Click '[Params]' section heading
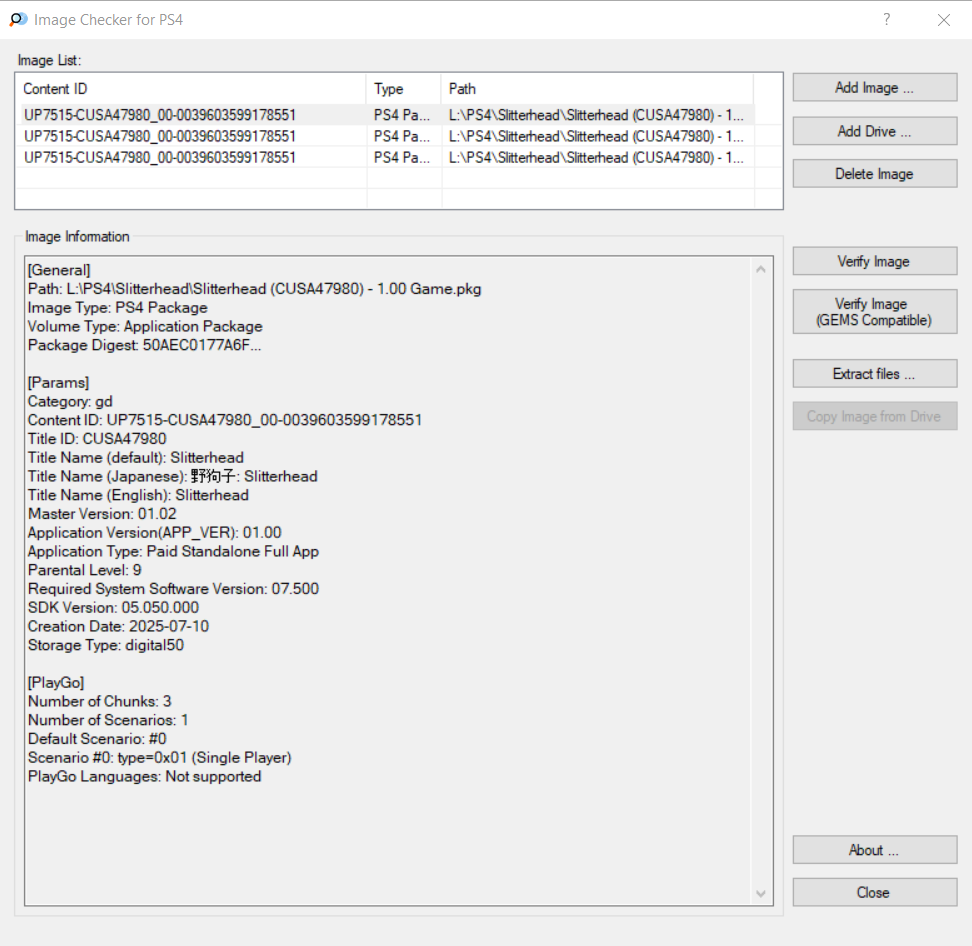Image resolution: width=972 pixels, height=946 pixels. [58, 382]
